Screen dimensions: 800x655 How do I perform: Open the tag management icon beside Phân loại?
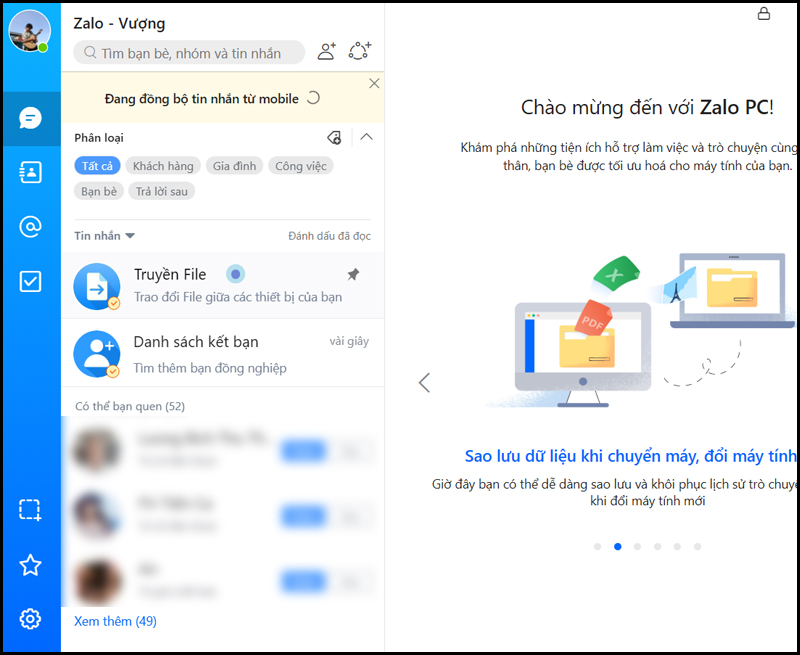[334, 137]
